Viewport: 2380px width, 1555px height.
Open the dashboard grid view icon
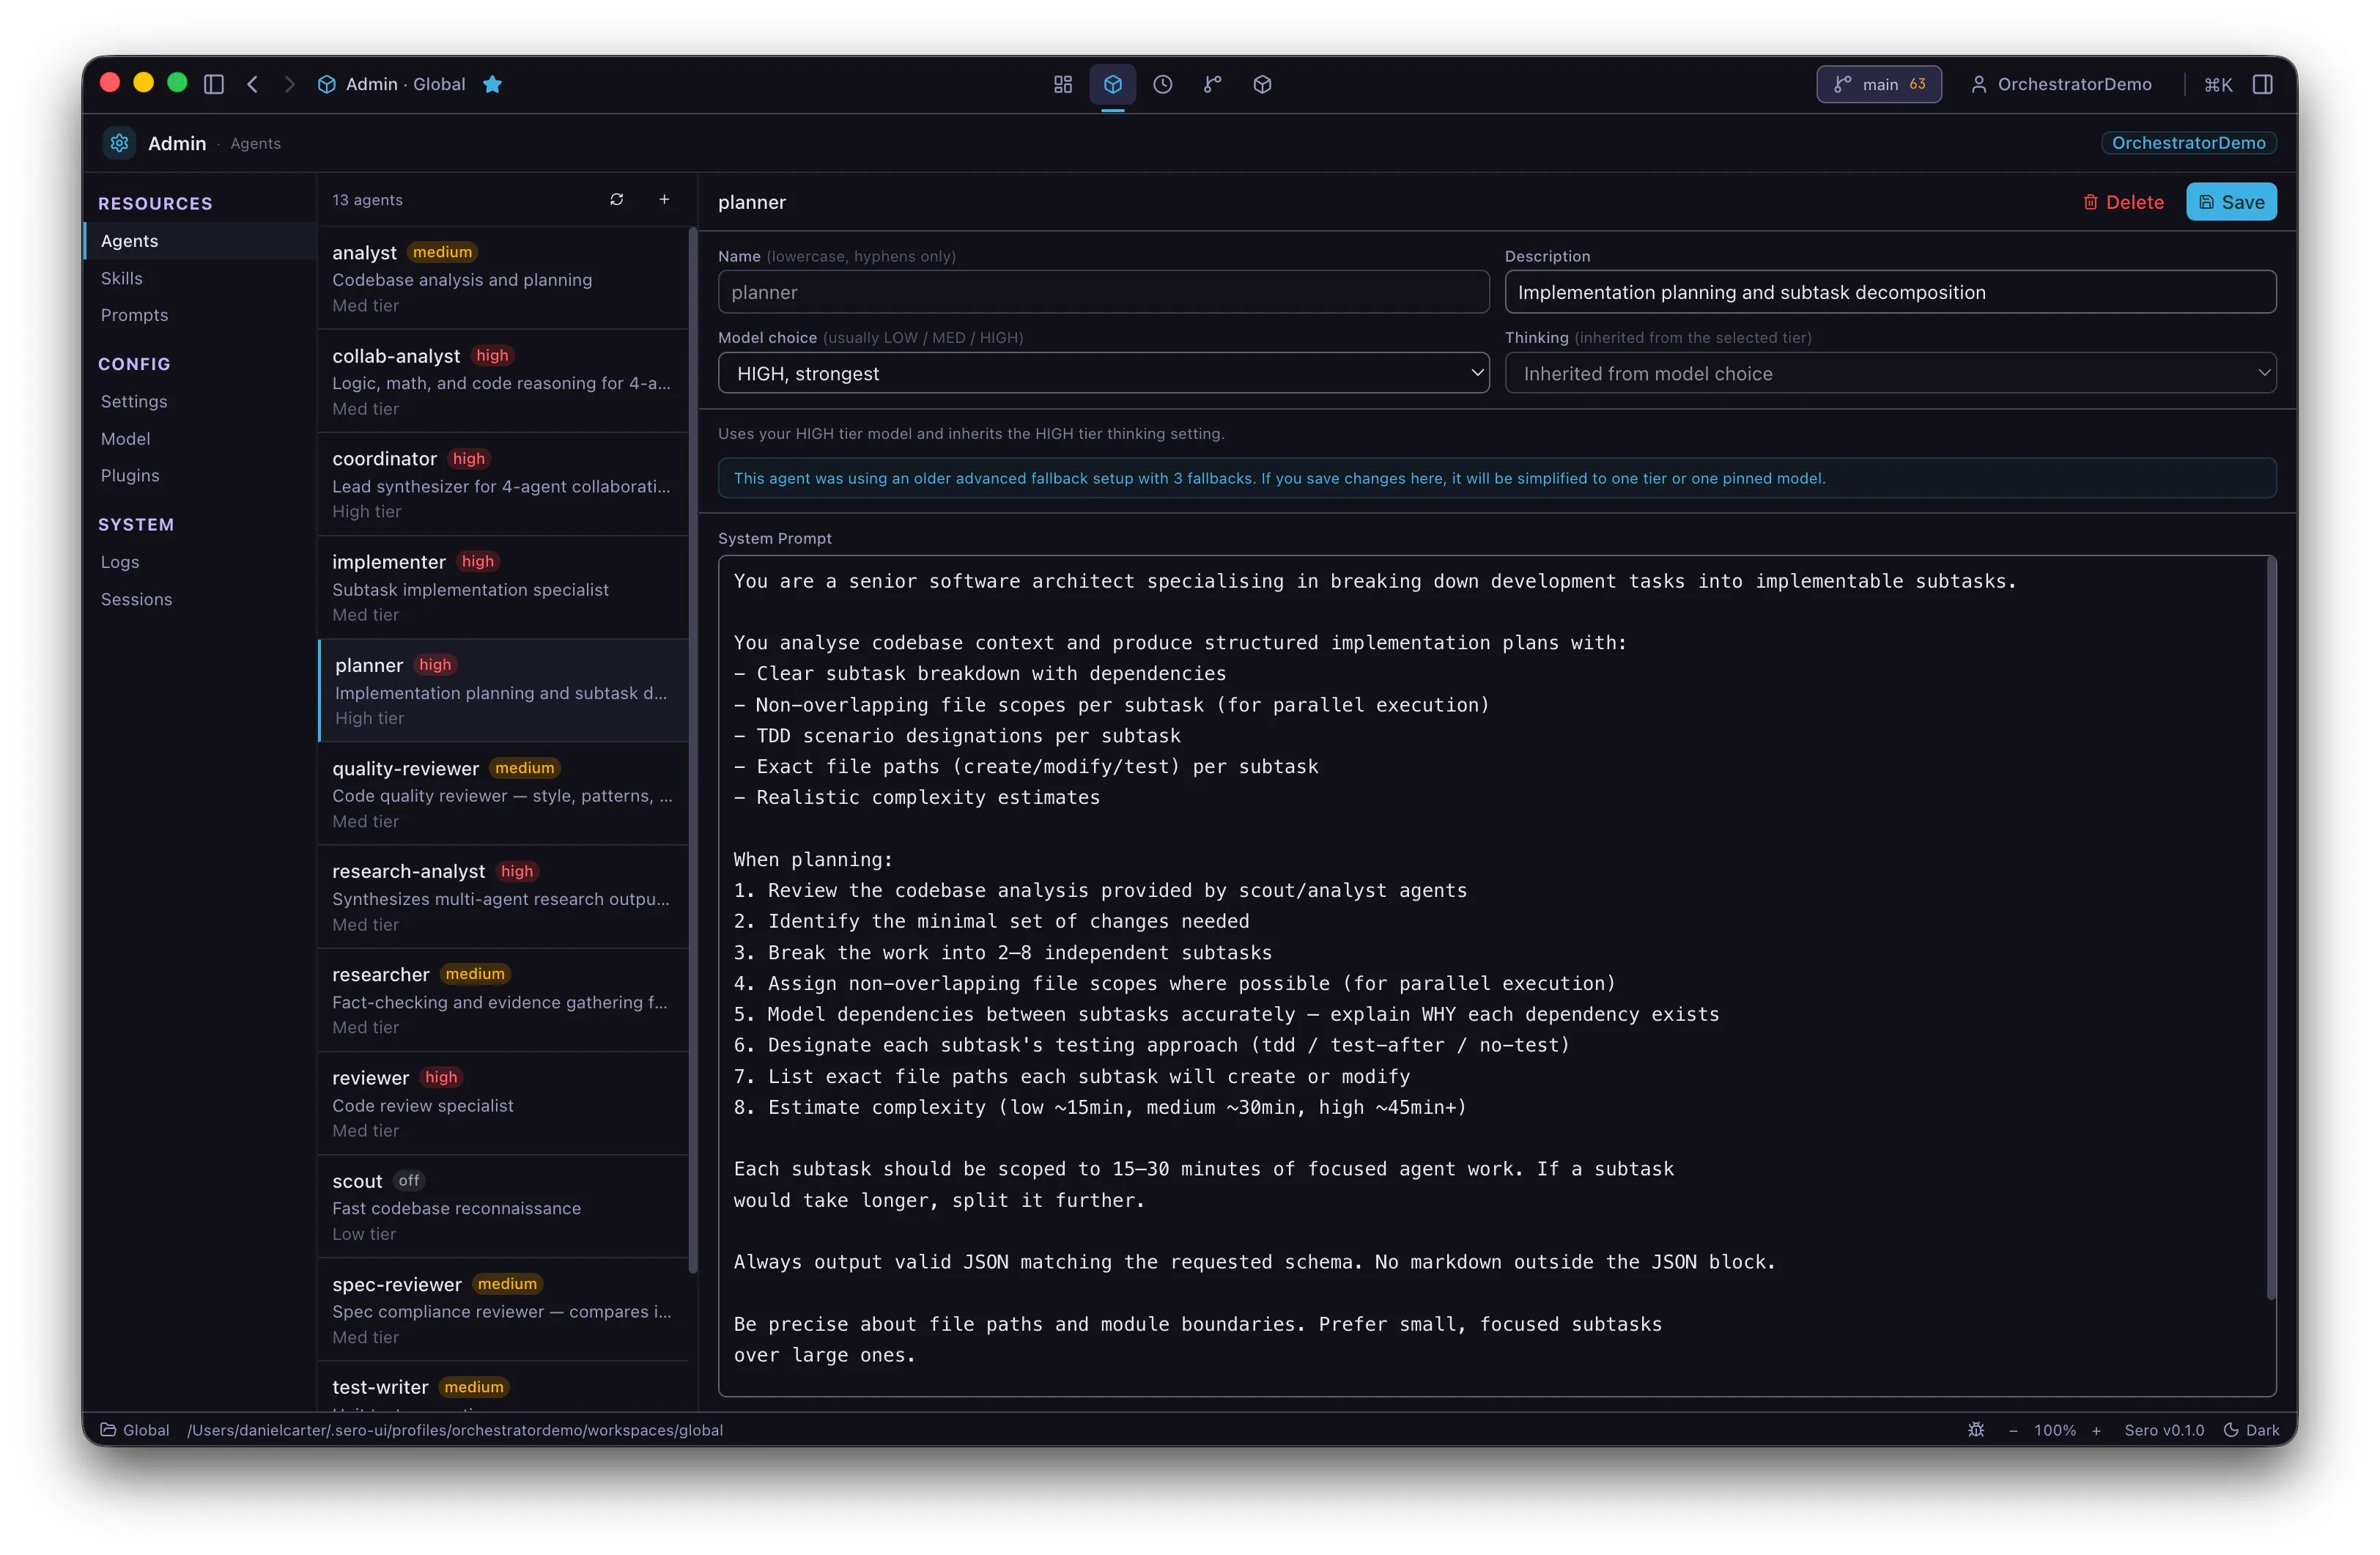(1063, 84)
